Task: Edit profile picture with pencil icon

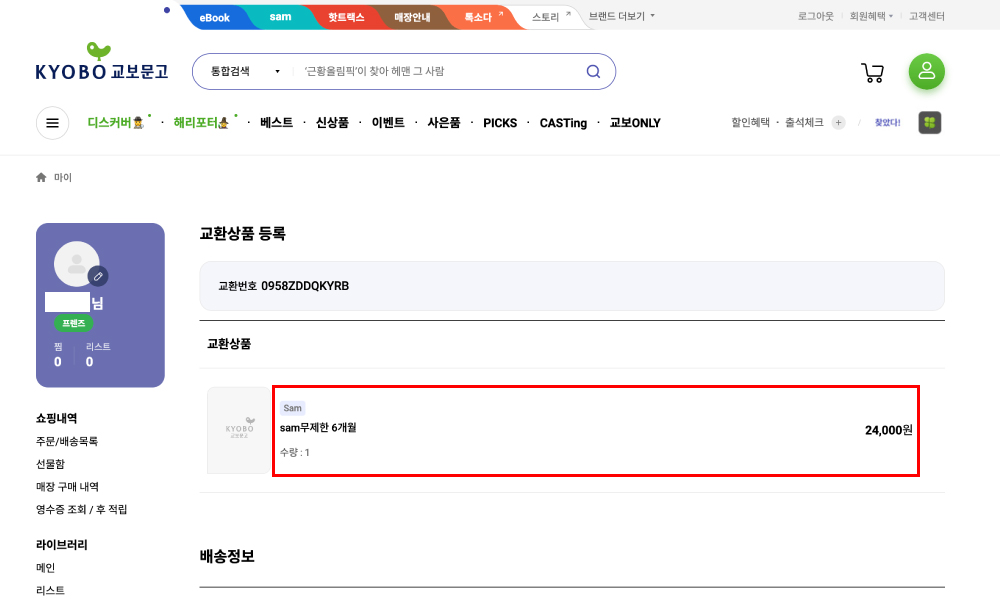Action: point(98,276)
